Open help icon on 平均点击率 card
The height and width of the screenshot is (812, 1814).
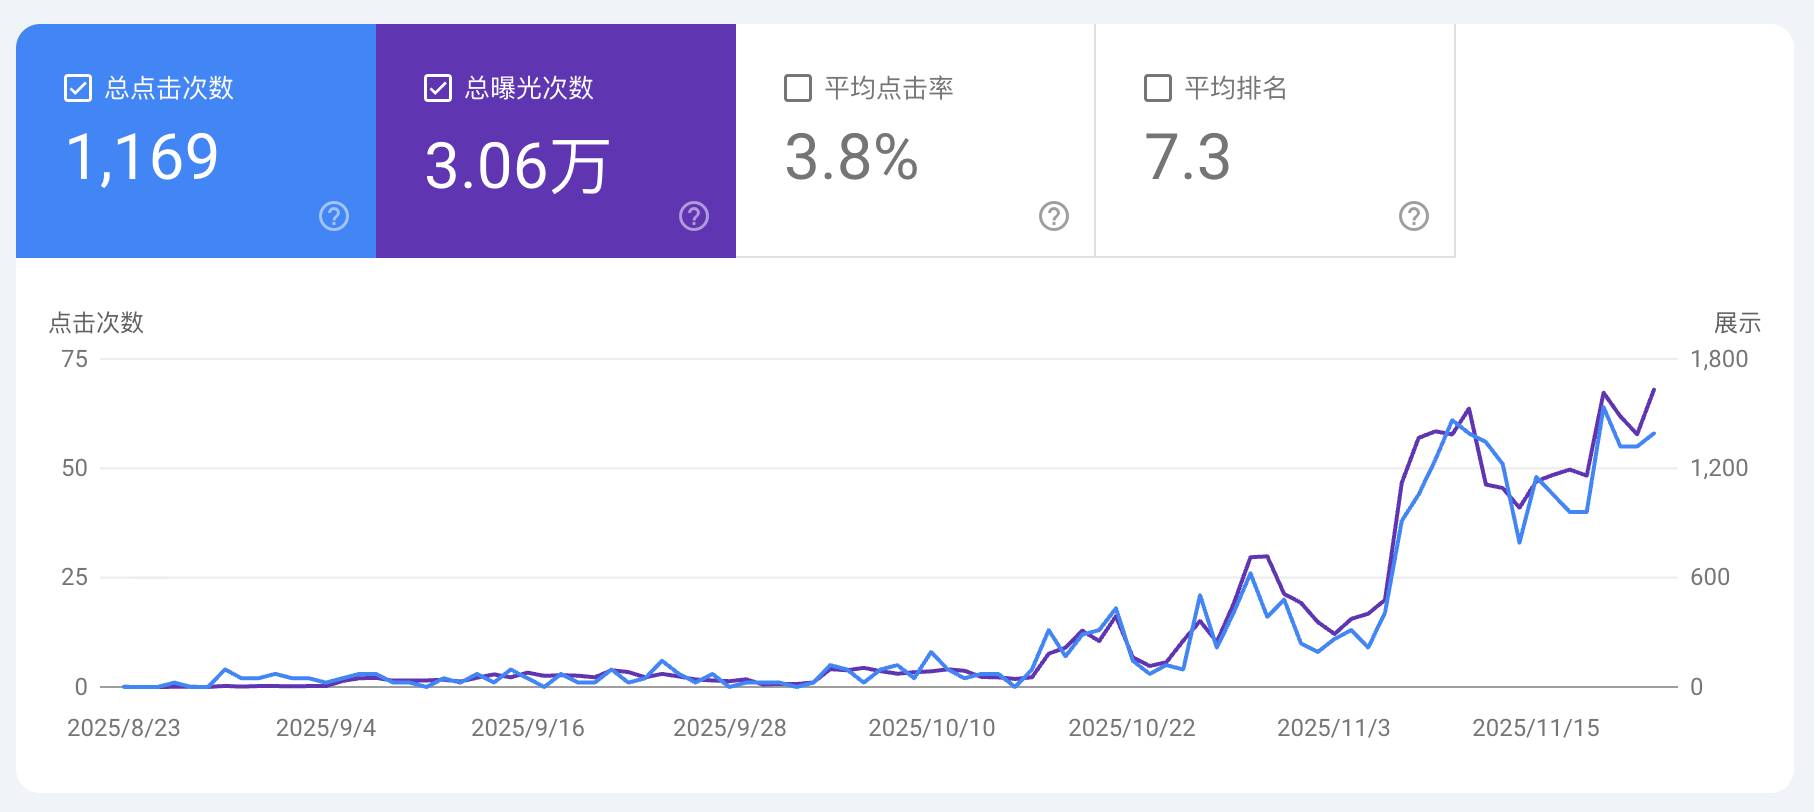coord(1054,216)
